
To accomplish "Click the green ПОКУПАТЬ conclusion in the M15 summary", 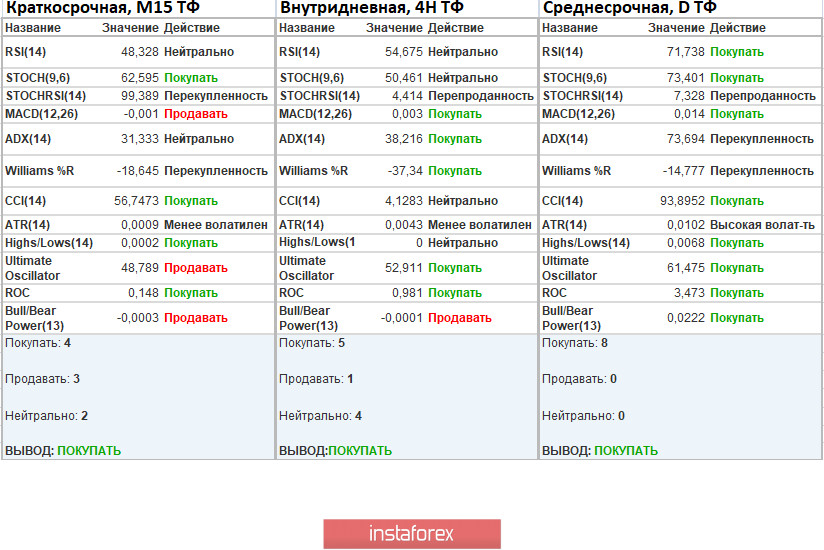I will (89, 451).
